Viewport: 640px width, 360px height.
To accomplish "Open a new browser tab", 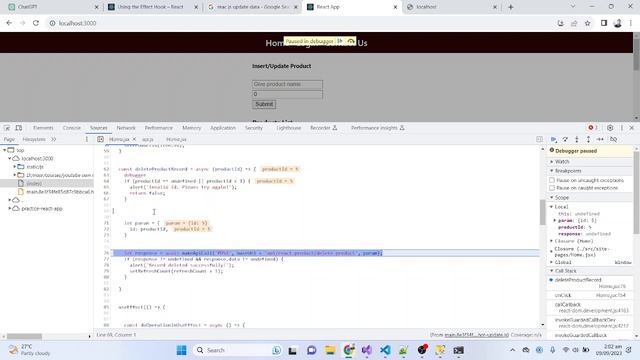I will (x=510, y=7).
